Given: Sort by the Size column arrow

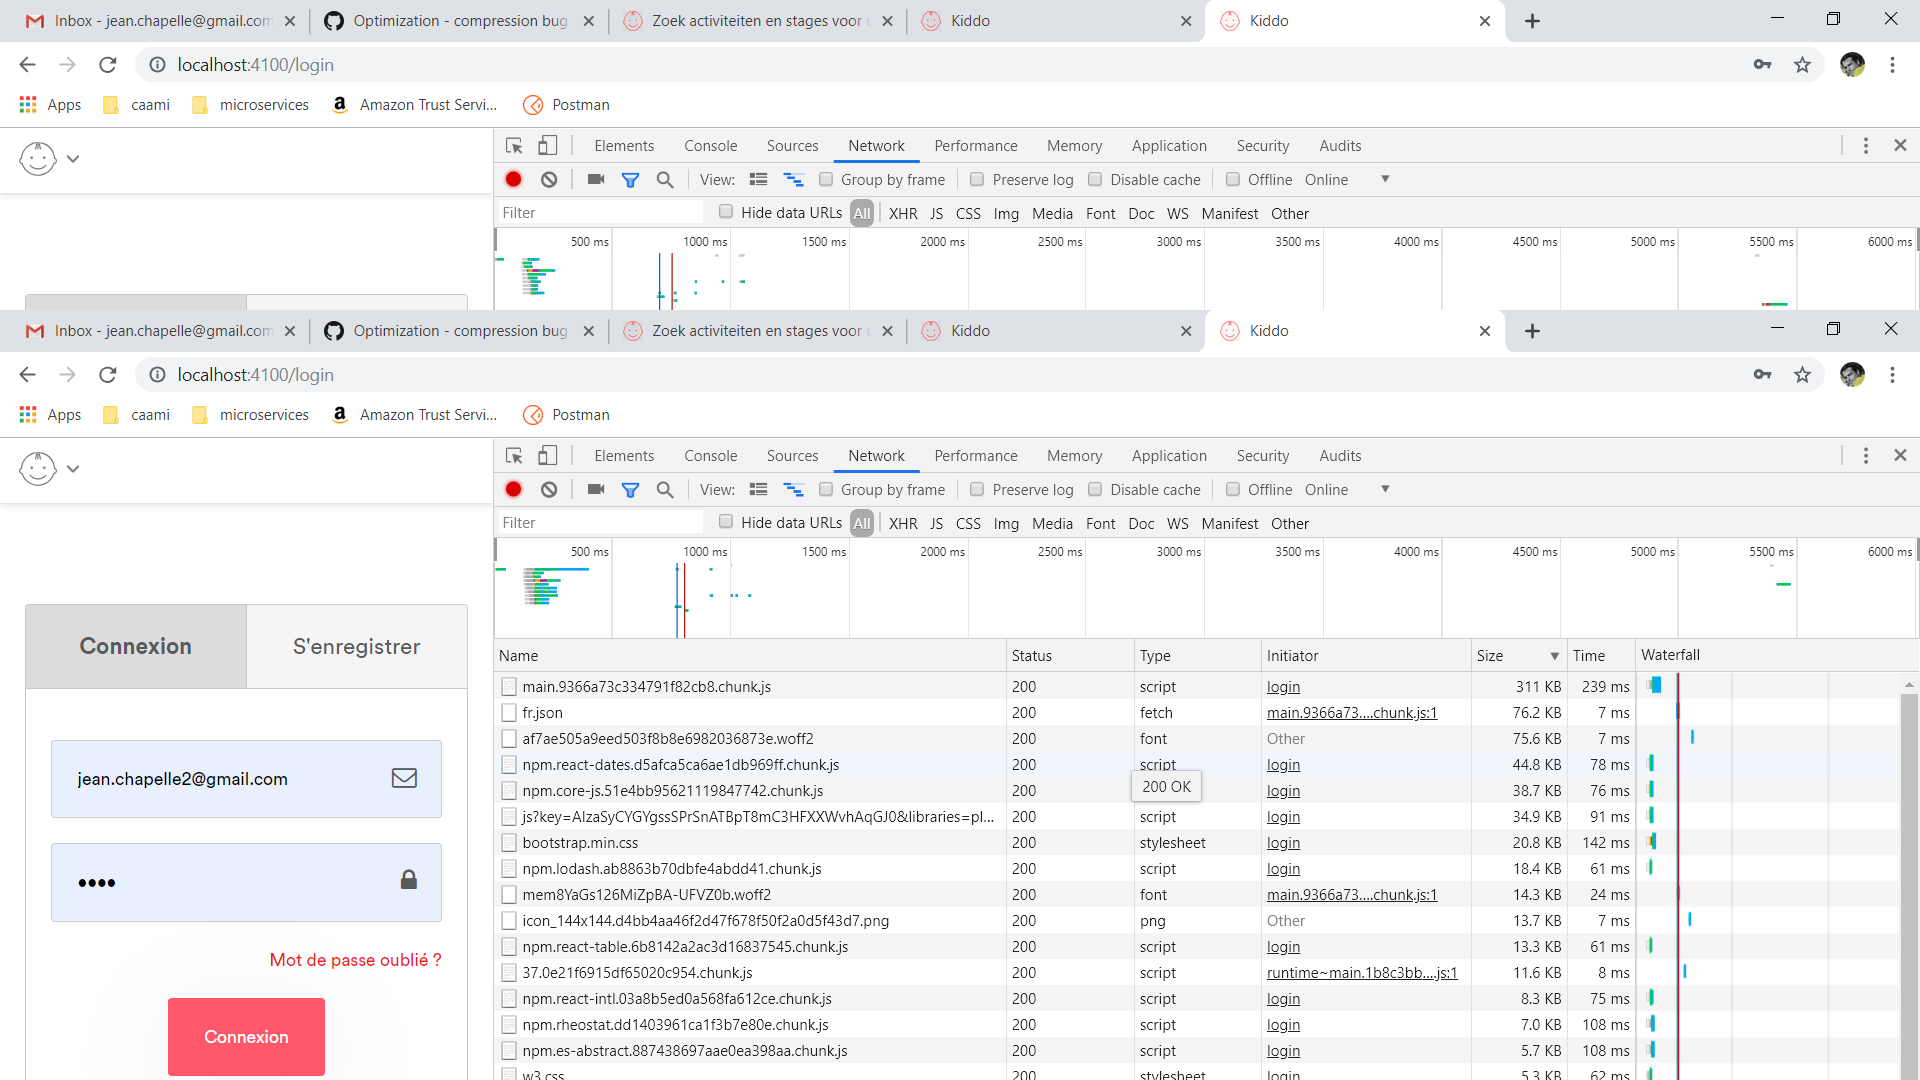Looking at the screenshot, I should (x=1553, y=655).
